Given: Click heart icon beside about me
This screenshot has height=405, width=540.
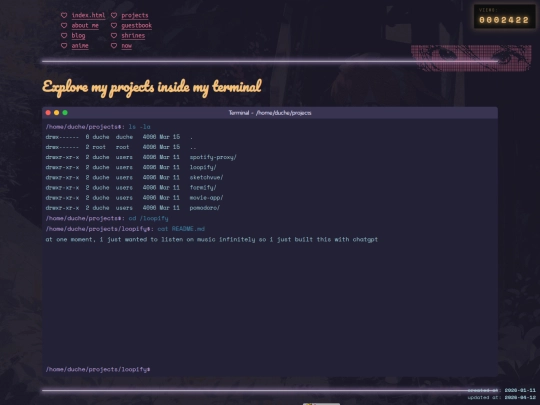Looking at the screenshot, I should click(x=64, y=25).
